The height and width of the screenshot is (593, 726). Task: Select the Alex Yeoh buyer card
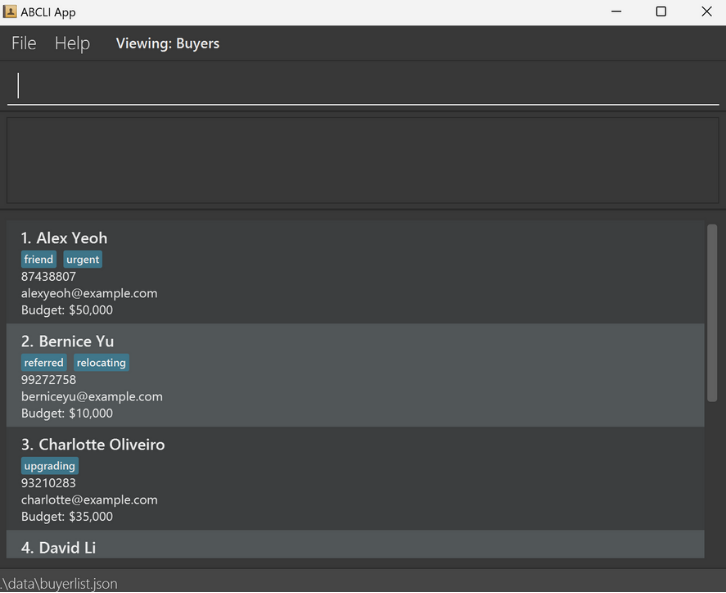(355, 272)
